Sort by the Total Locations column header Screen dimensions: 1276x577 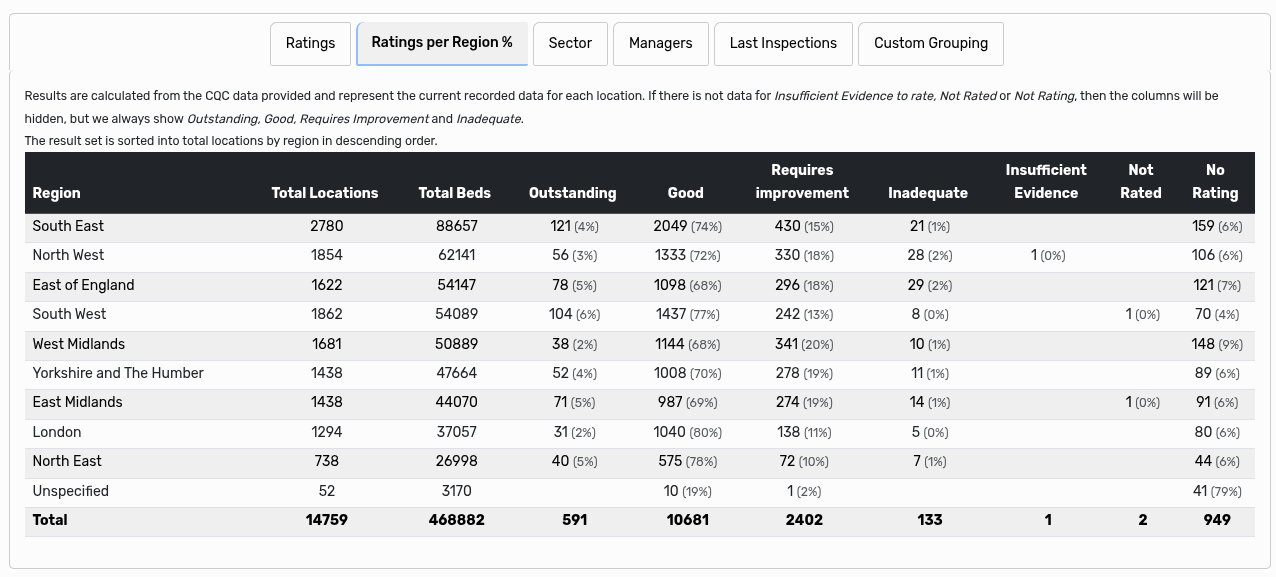(x=325, y=193)
